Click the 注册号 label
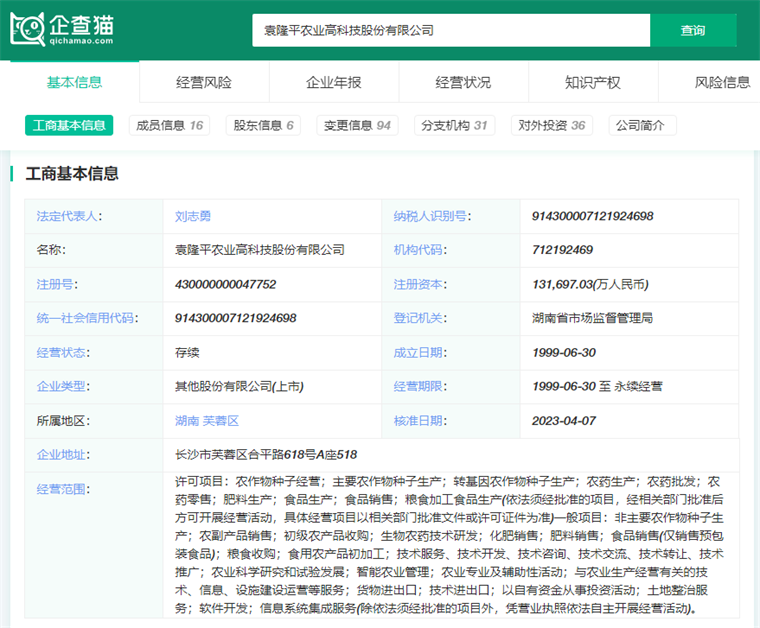Viewport: 760px width, 628px height. tap(57, 284)
